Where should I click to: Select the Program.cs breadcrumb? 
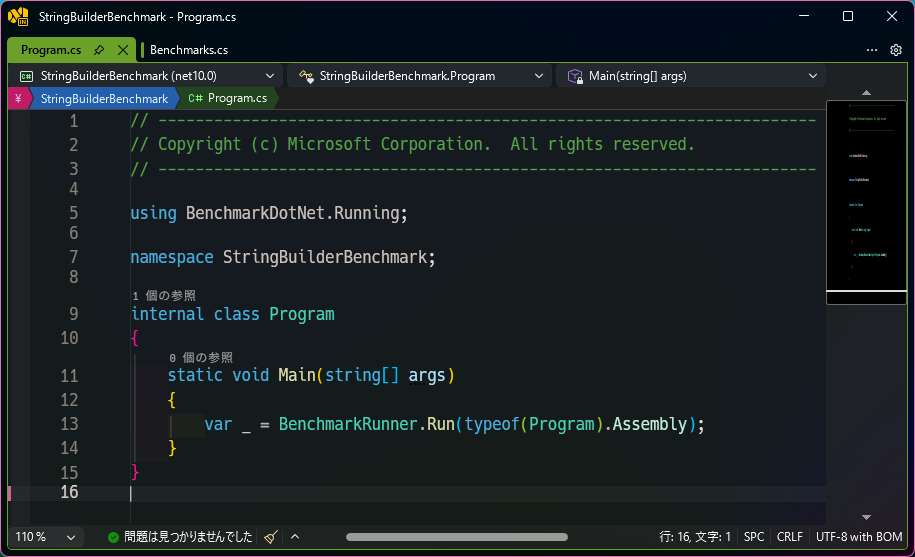click(x=238, y=98)
